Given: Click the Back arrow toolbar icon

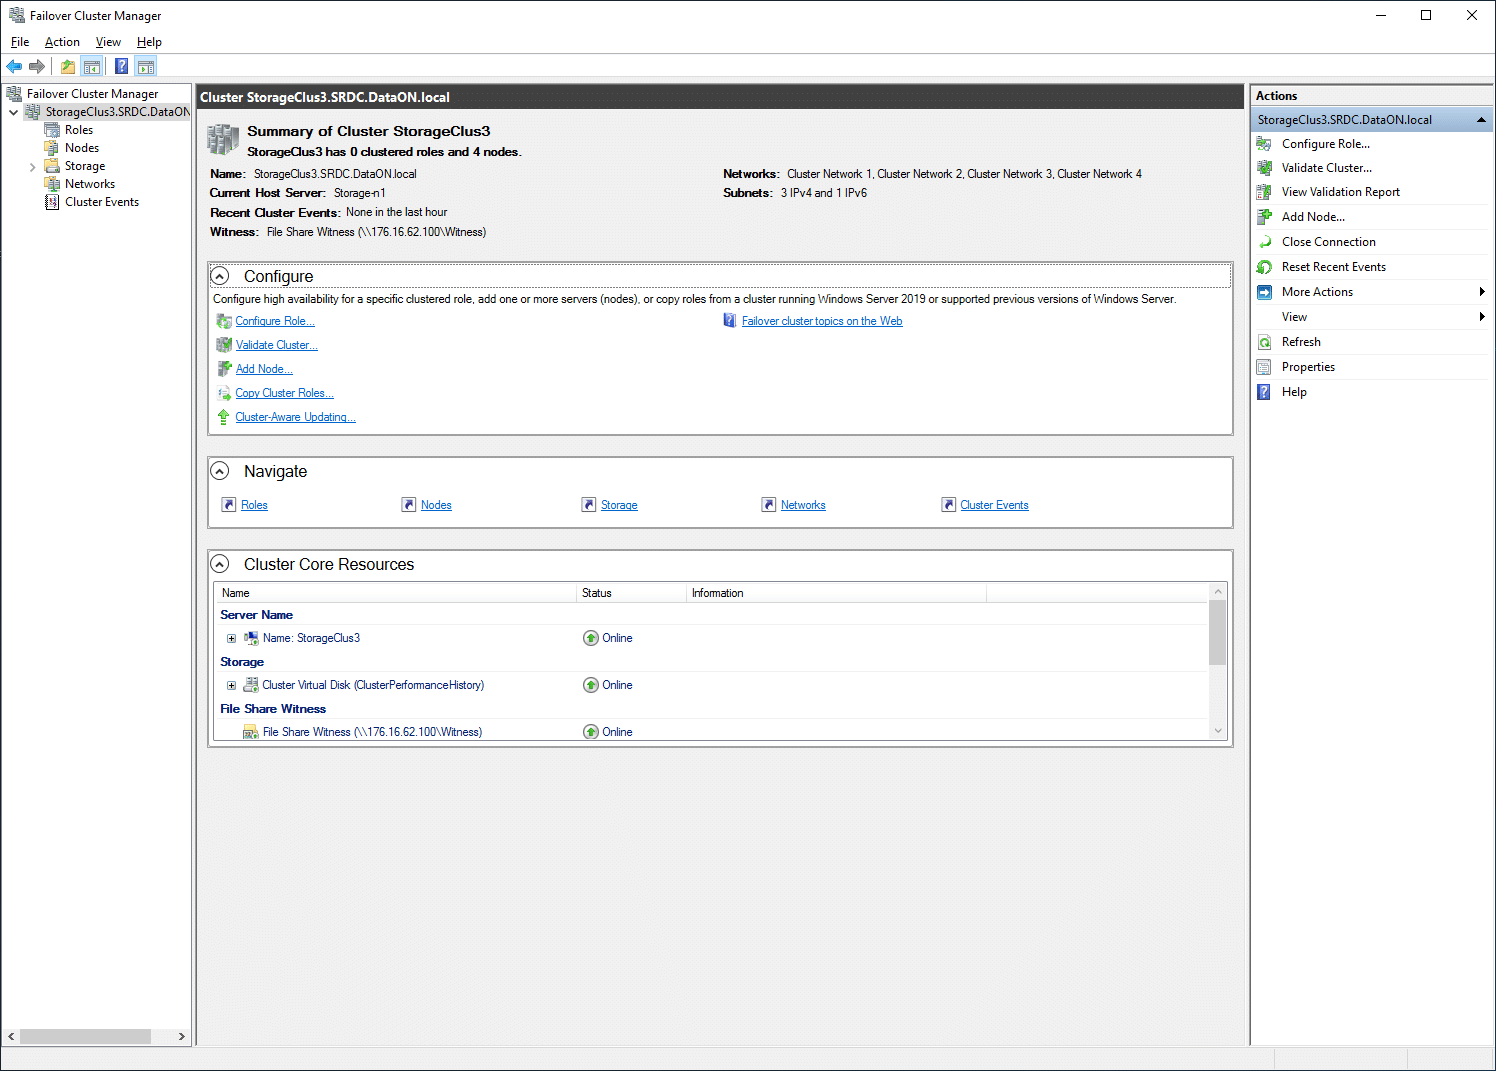Looking at the screenshot, I should (14, 67).
